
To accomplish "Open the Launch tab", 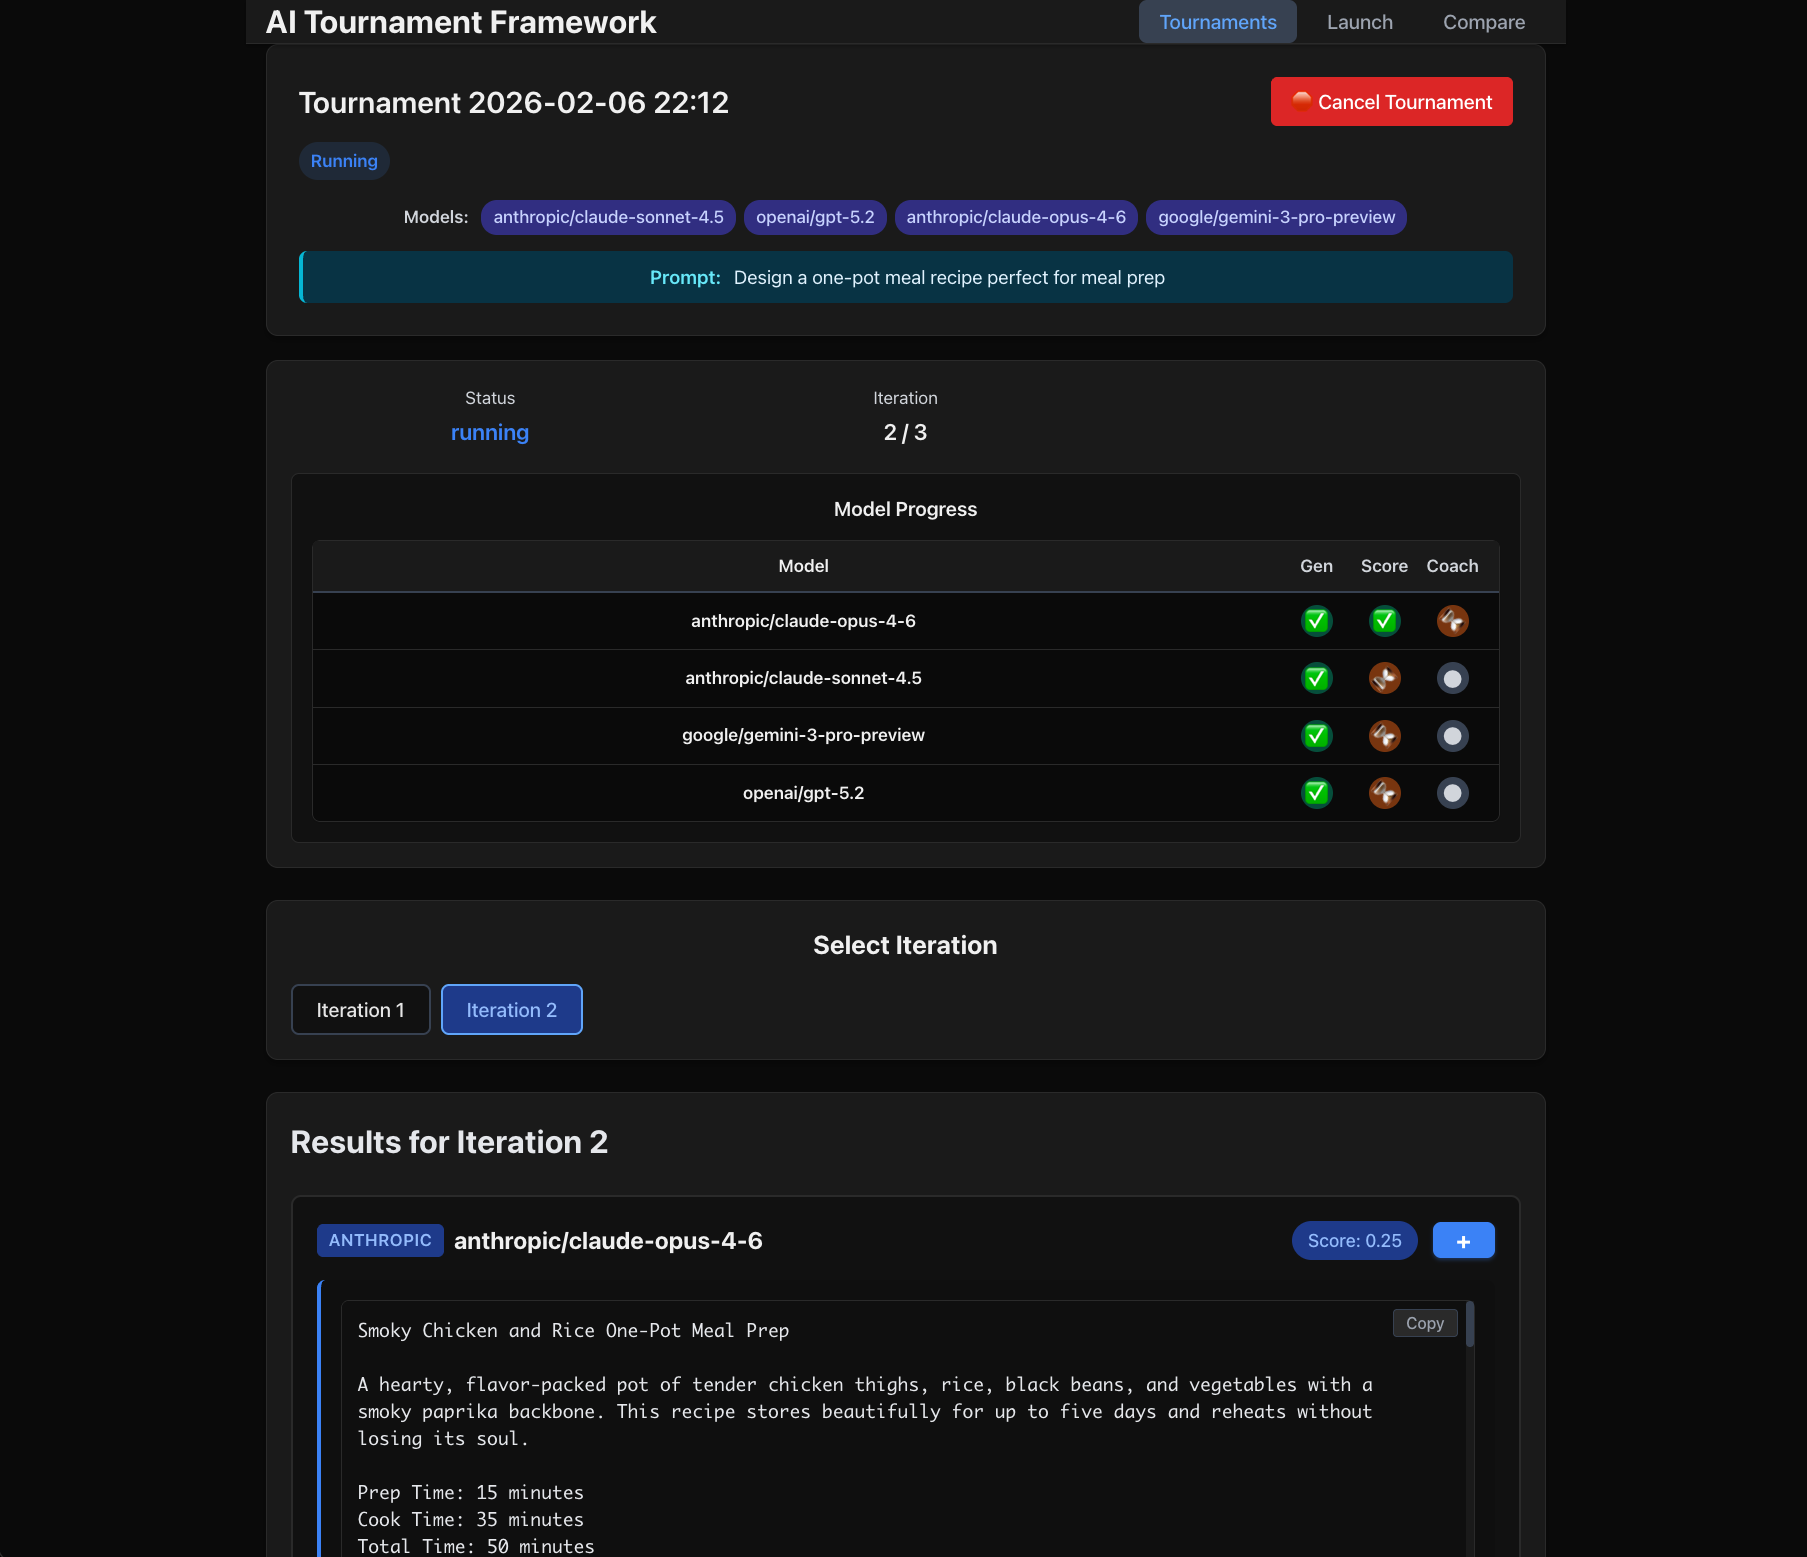I will pyautogui.click(x=1359, y=21).
